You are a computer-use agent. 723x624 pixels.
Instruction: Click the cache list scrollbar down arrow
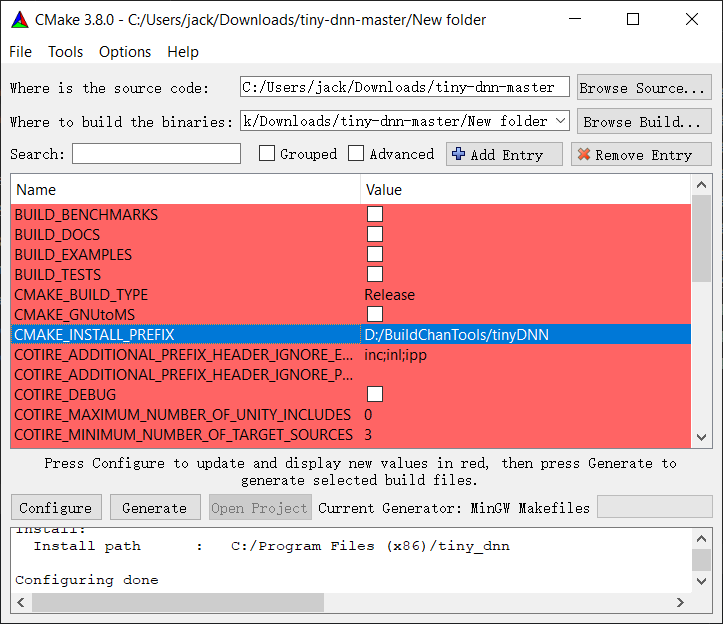click(701, 437)
